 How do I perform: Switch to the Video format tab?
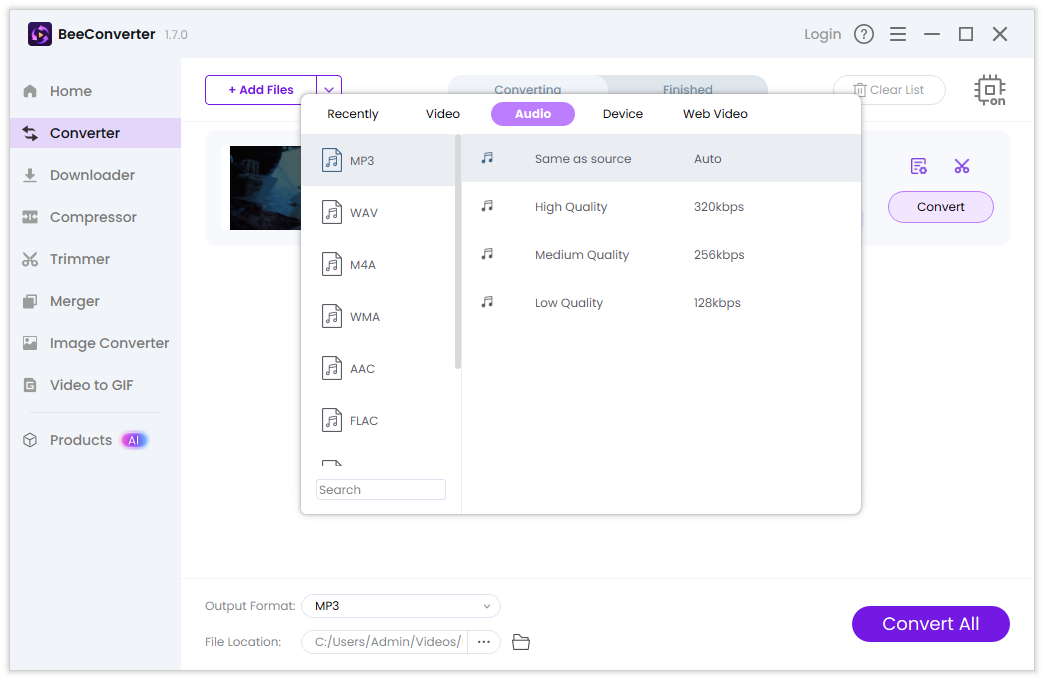click(x=443, y=114)
